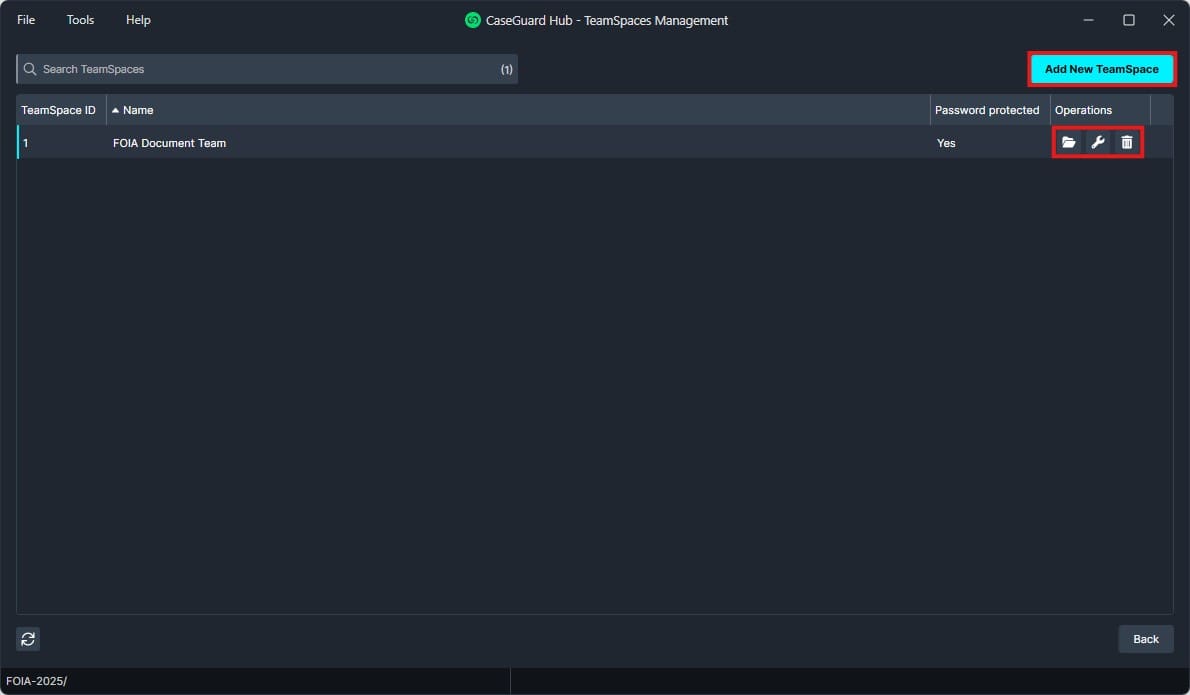Click the wrench settings icon for FOIA Document Team
The height and width of the screenshot is (695, 1190).
[x=1097, y=143]
